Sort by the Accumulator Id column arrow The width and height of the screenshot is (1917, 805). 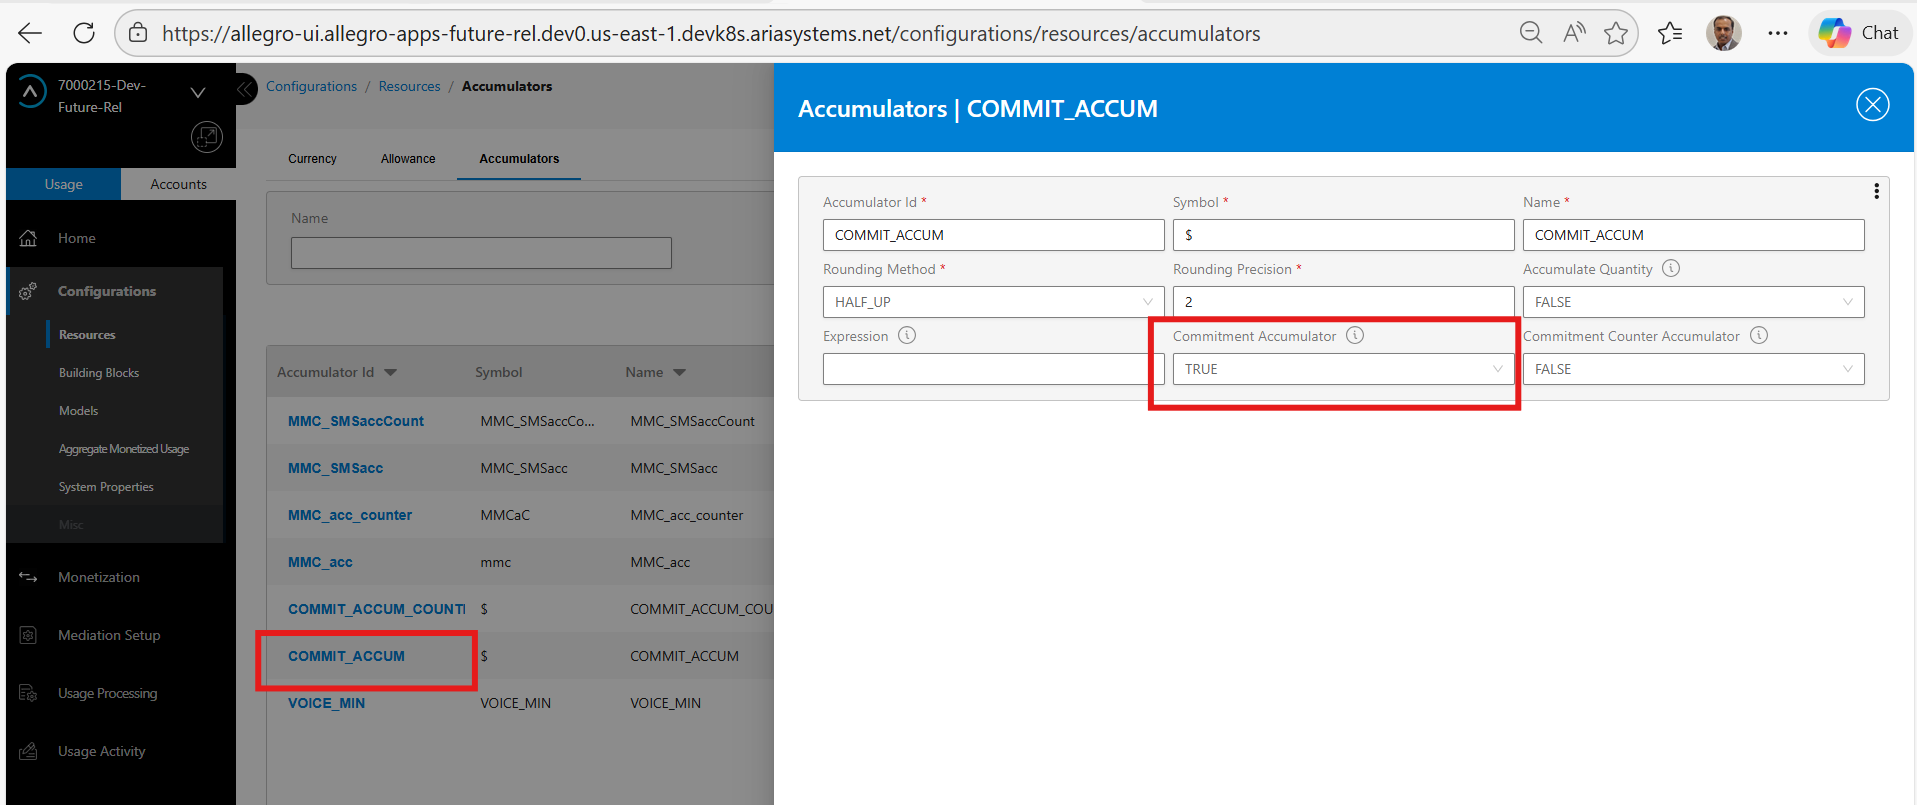(x=391, y=373)
